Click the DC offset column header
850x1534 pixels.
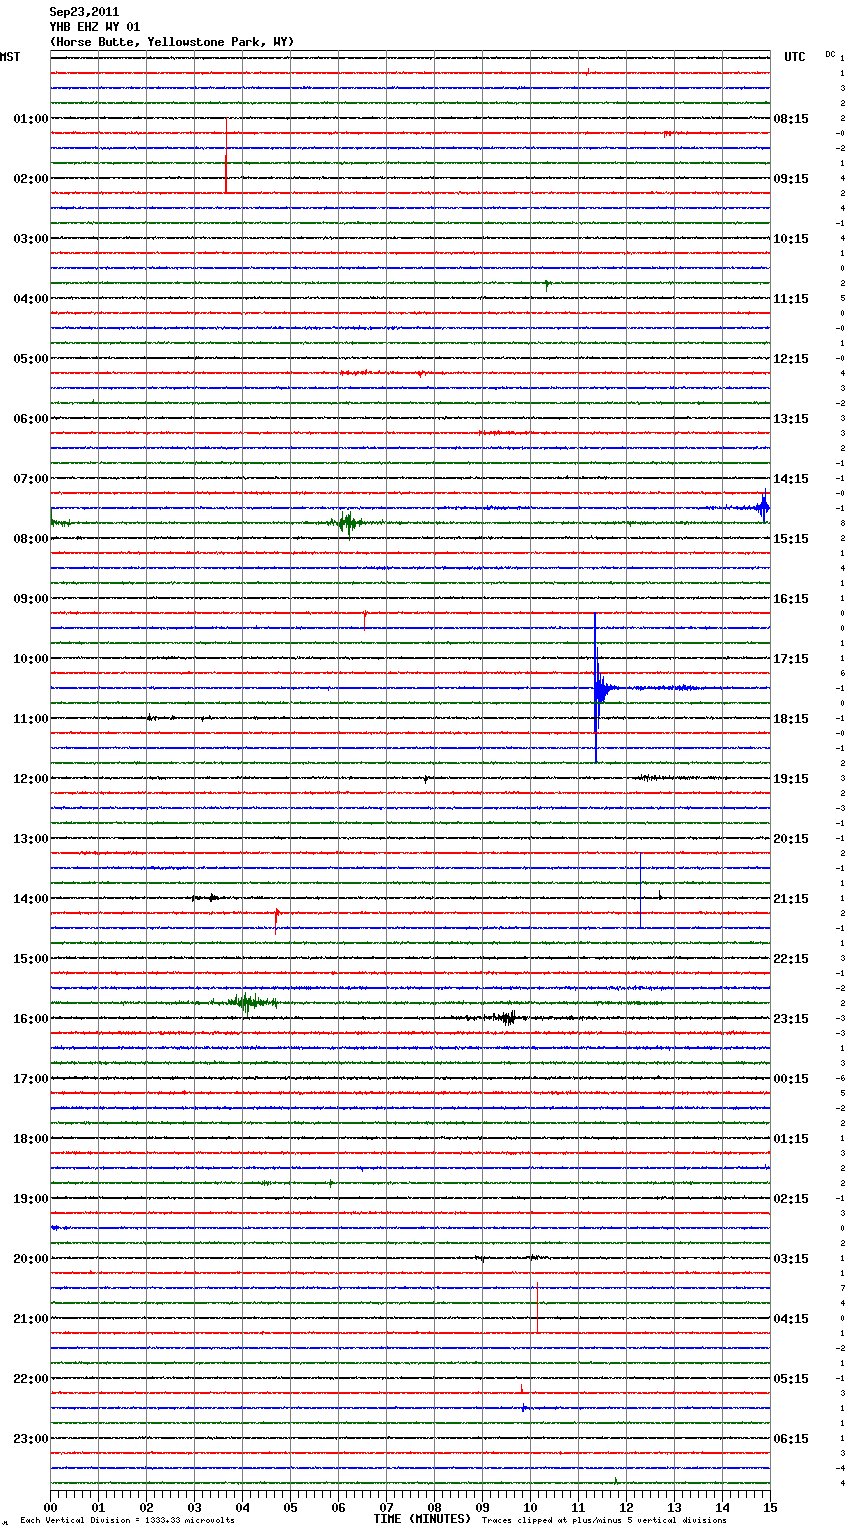[830, 54]
